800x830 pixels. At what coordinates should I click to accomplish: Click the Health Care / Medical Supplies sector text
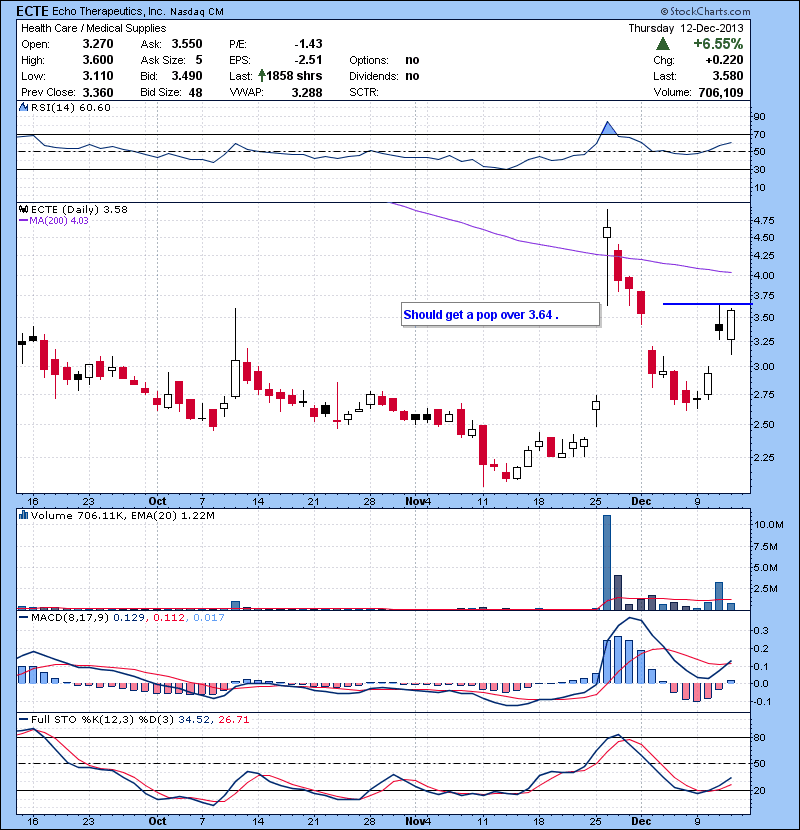pos(94,28)
